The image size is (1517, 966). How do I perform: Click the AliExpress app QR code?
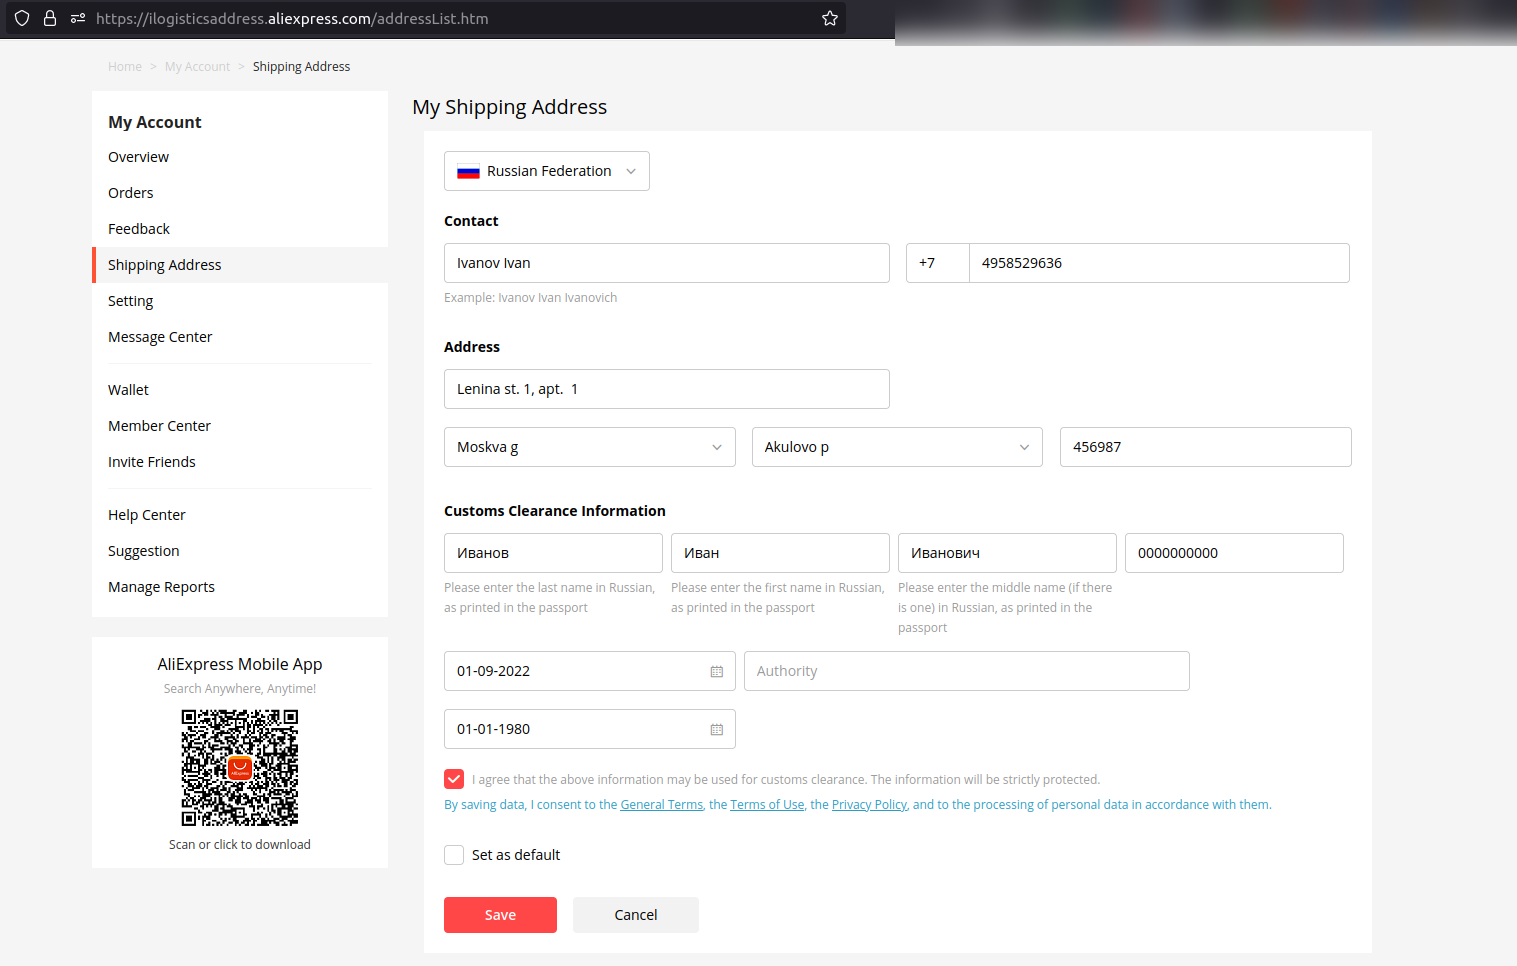tap(240, 768)
